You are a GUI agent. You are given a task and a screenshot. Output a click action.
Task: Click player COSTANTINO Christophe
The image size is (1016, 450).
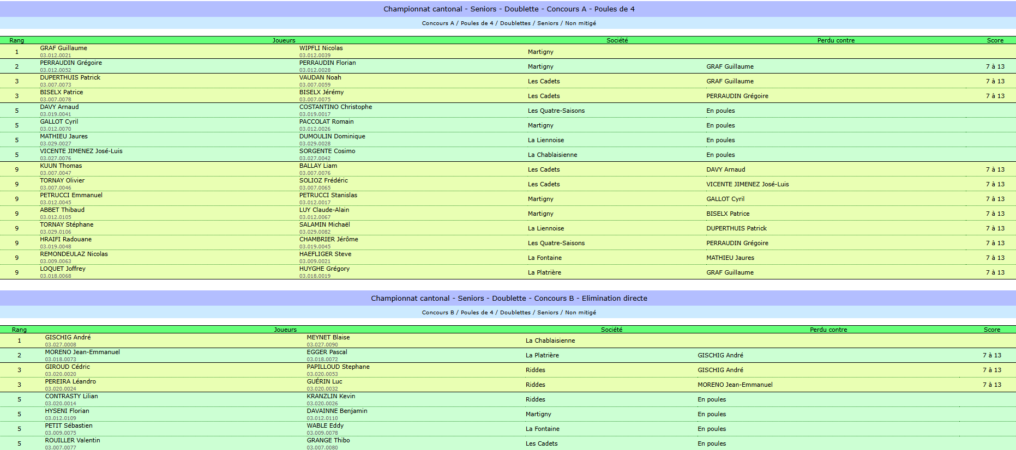pyautogui.click(x=336, y=107)
